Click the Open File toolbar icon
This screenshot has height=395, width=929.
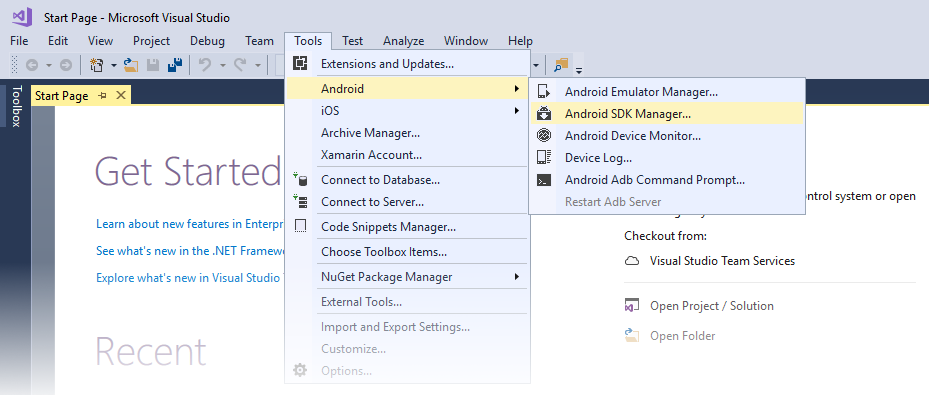tap(130, 65)
